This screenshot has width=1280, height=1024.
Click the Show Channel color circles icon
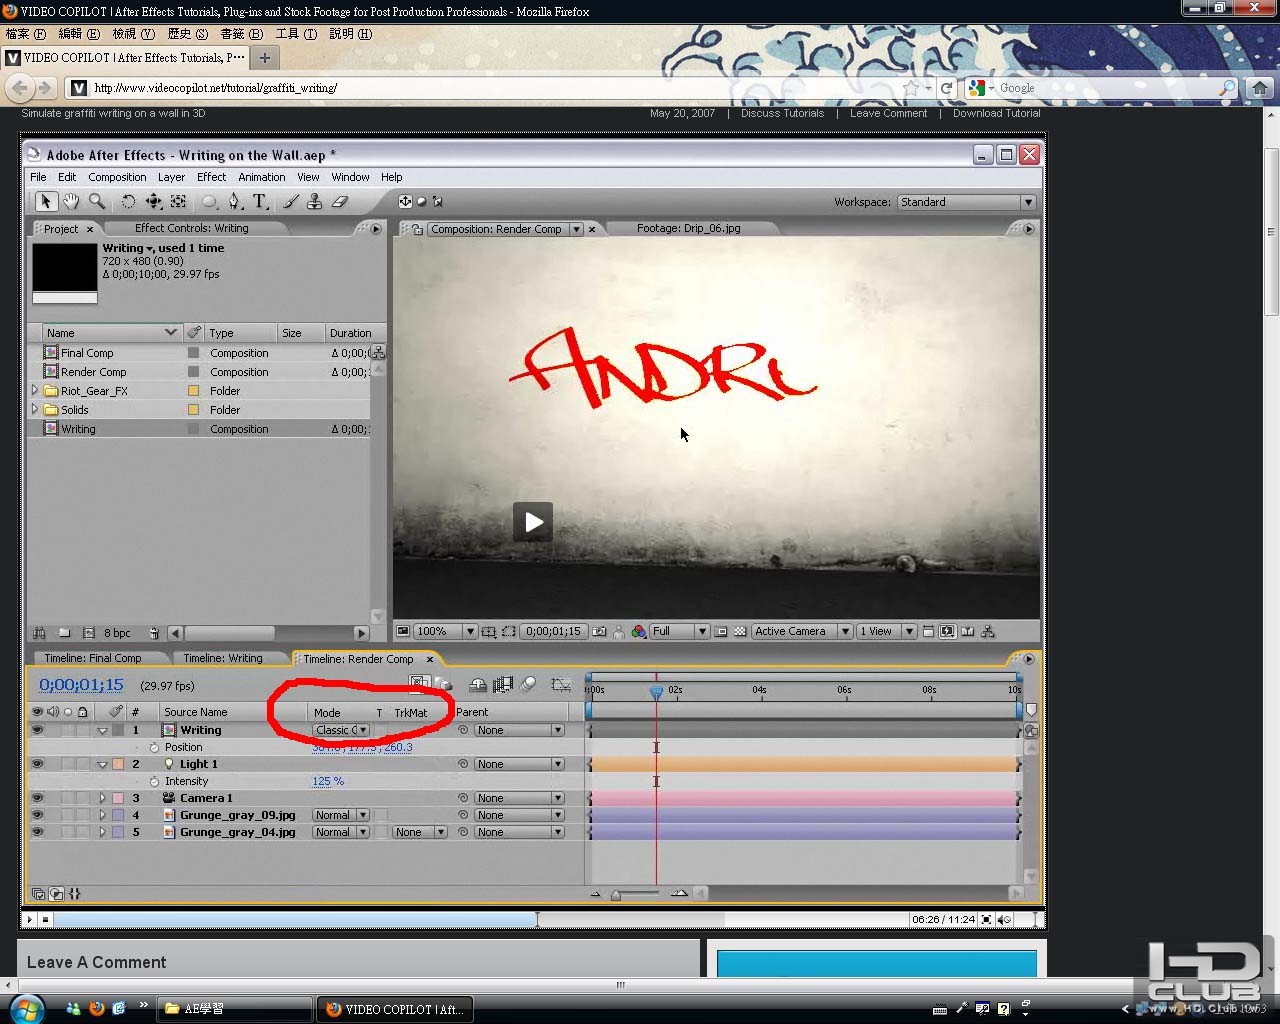[x=638, y=631]
